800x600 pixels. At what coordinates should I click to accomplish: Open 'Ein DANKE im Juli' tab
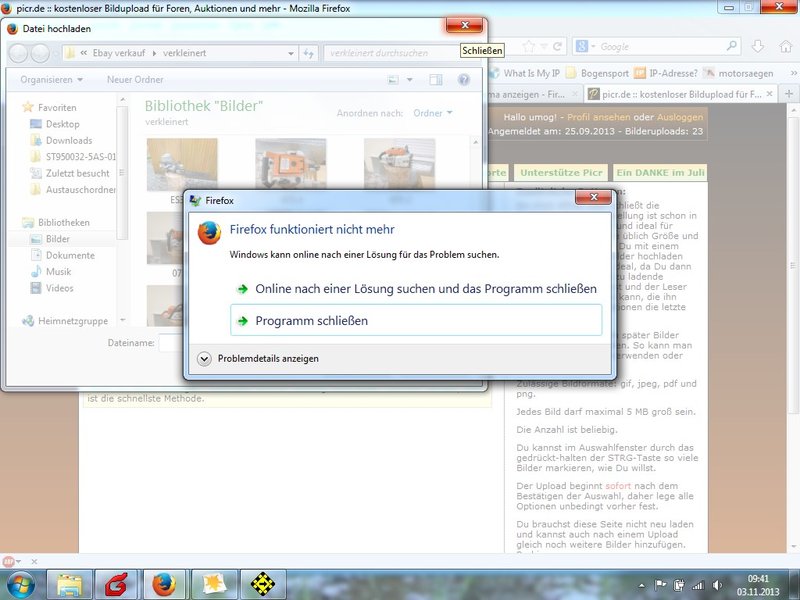[660, 172]
